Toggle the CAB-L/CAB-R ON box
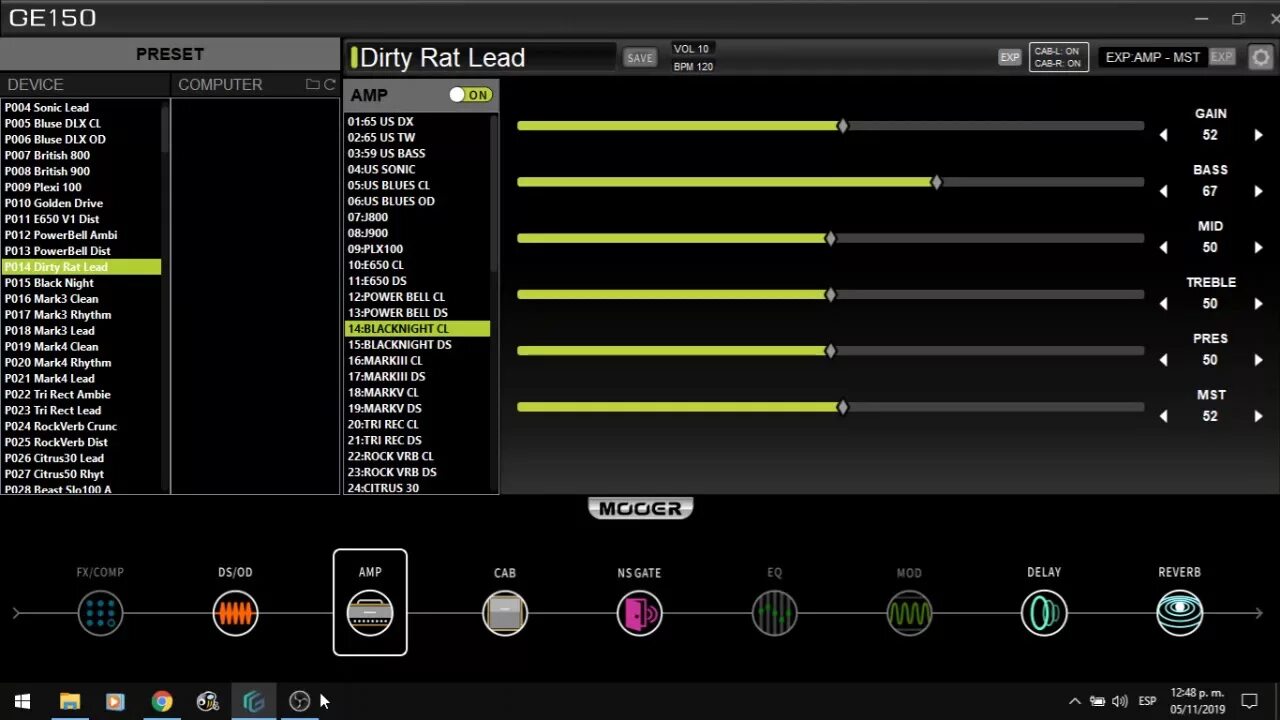This screenshot has width=1280, height=720. pos(1058,57)
